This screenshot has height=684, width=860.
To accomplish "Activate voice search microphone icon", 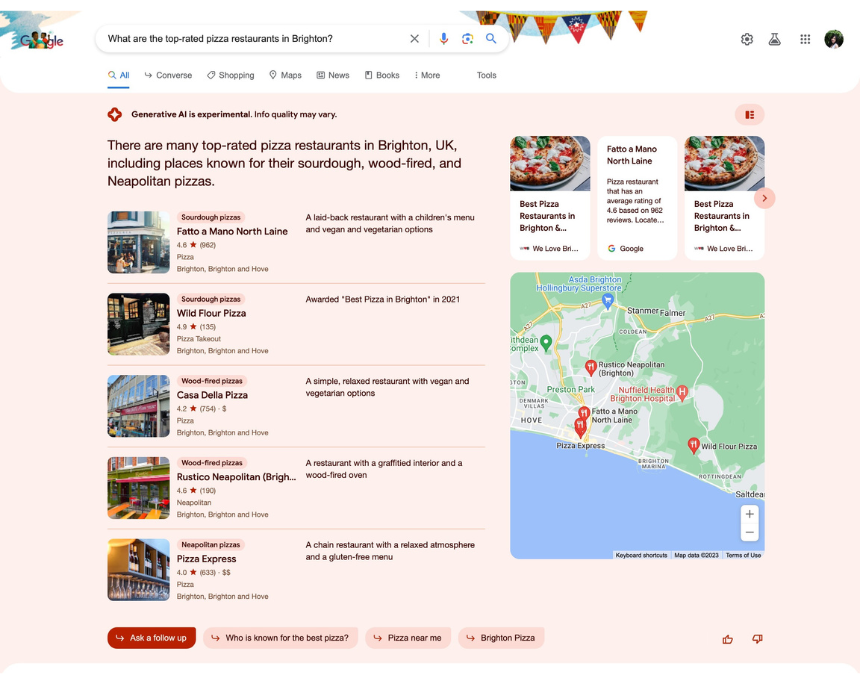I will point(443,39).
